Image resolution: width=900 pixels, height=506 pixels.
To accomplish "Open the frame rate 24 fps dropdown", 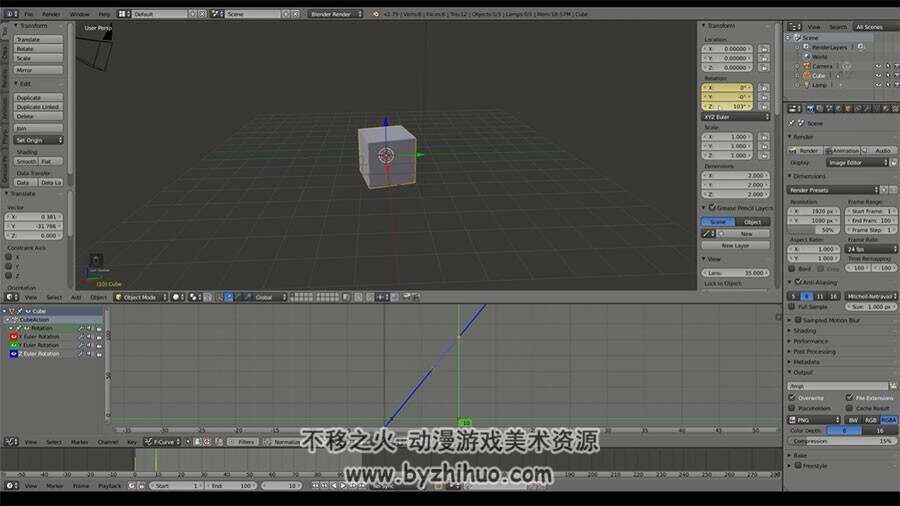I will (871, 249).
